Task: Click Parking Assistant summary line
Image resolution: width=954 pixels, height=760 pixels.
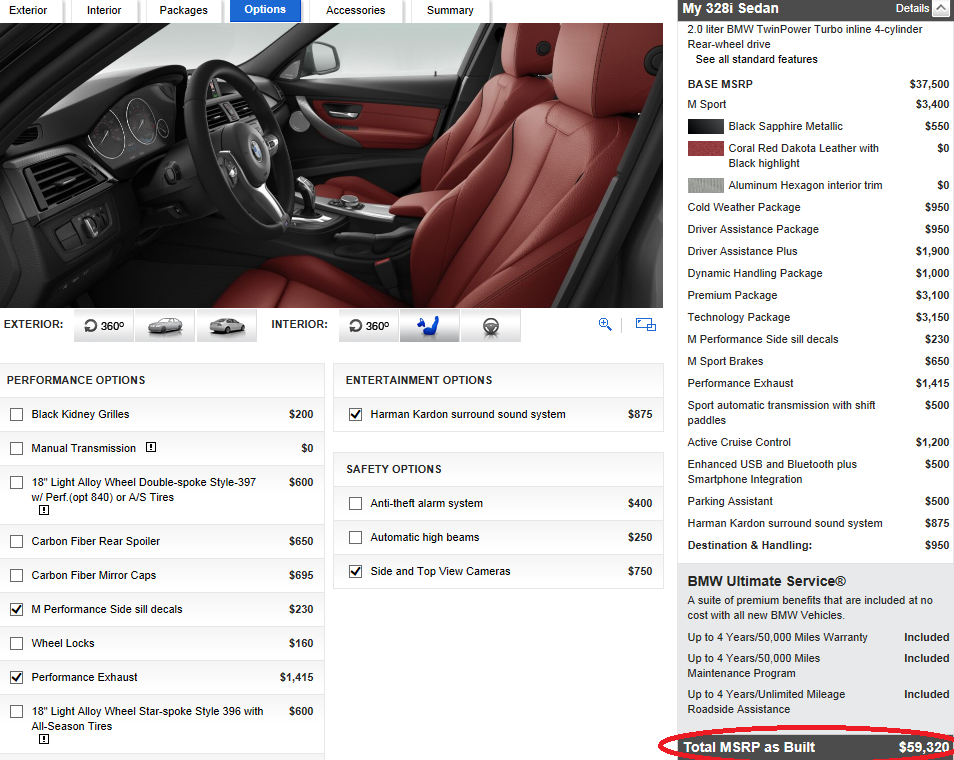Action: click(x=818, y=501)
